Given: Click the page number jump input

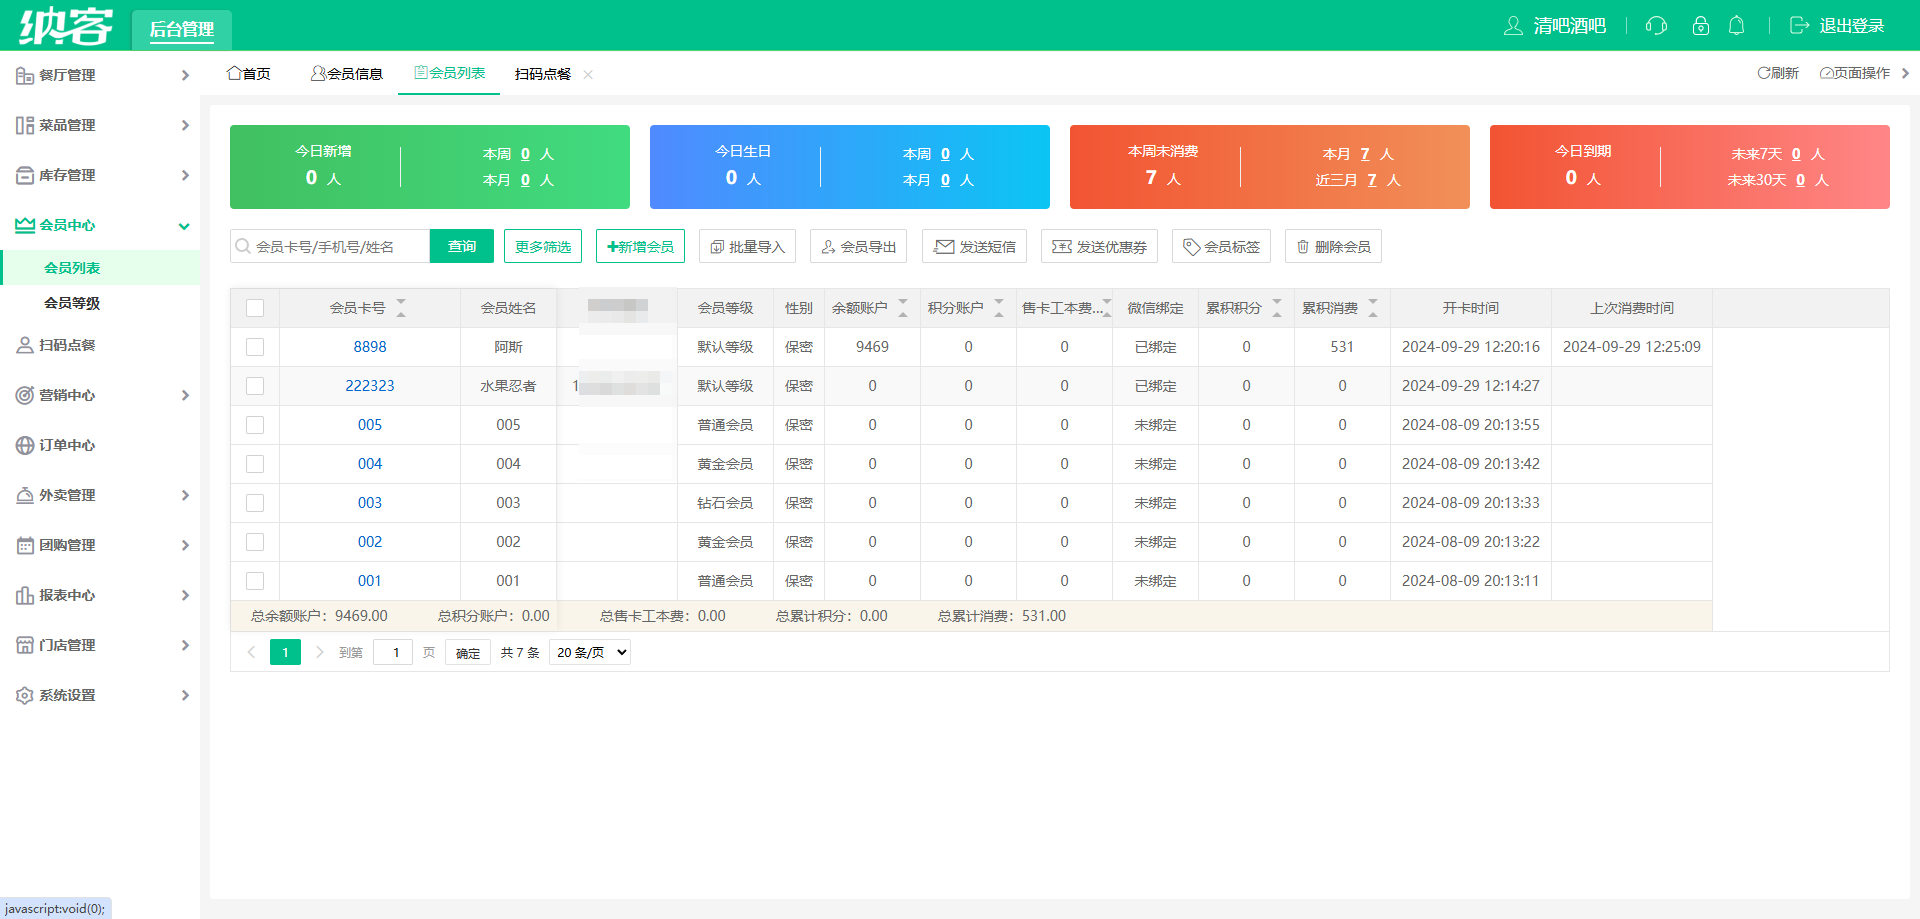Looking at the screenshot, I should 393,652.
